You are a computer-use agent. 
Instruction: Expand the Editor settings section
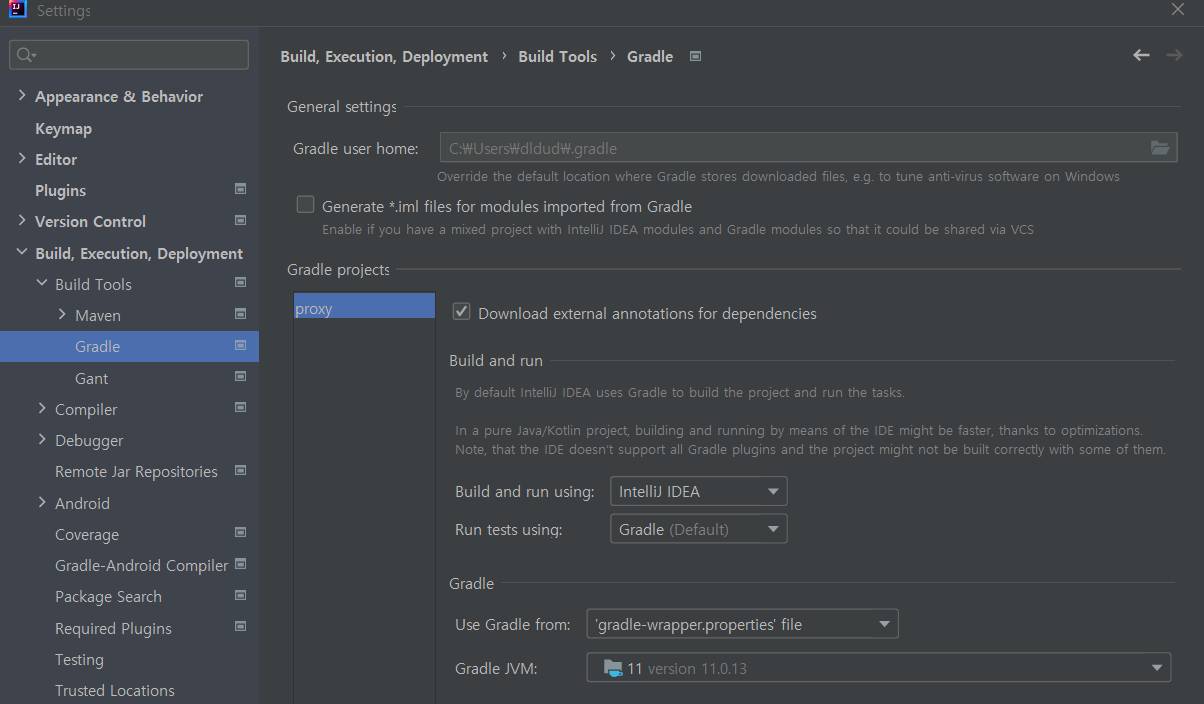coord(22,158)
